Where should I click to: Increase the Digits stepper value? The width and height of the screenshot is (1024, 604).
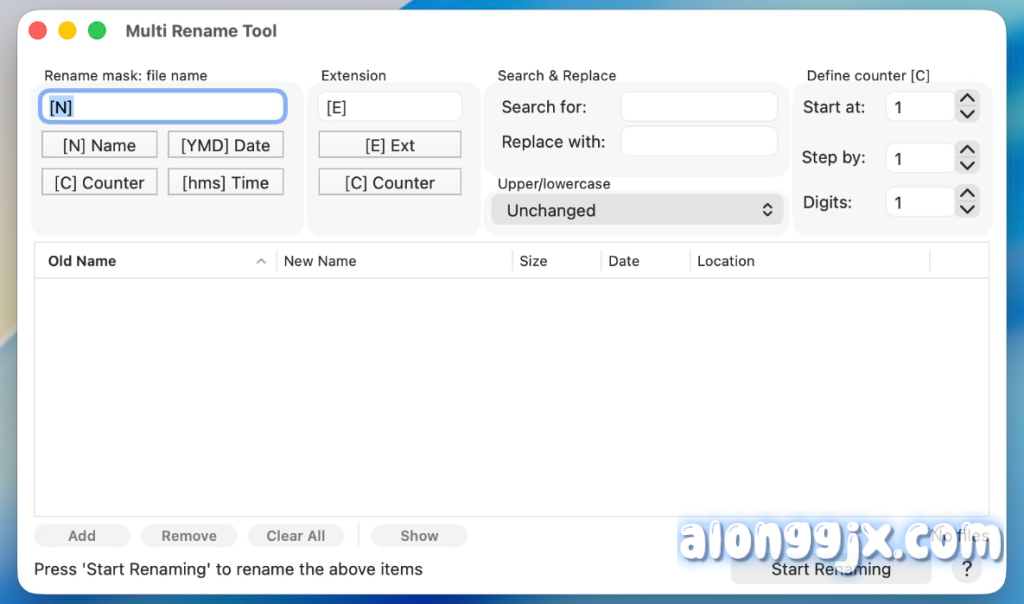966,194
